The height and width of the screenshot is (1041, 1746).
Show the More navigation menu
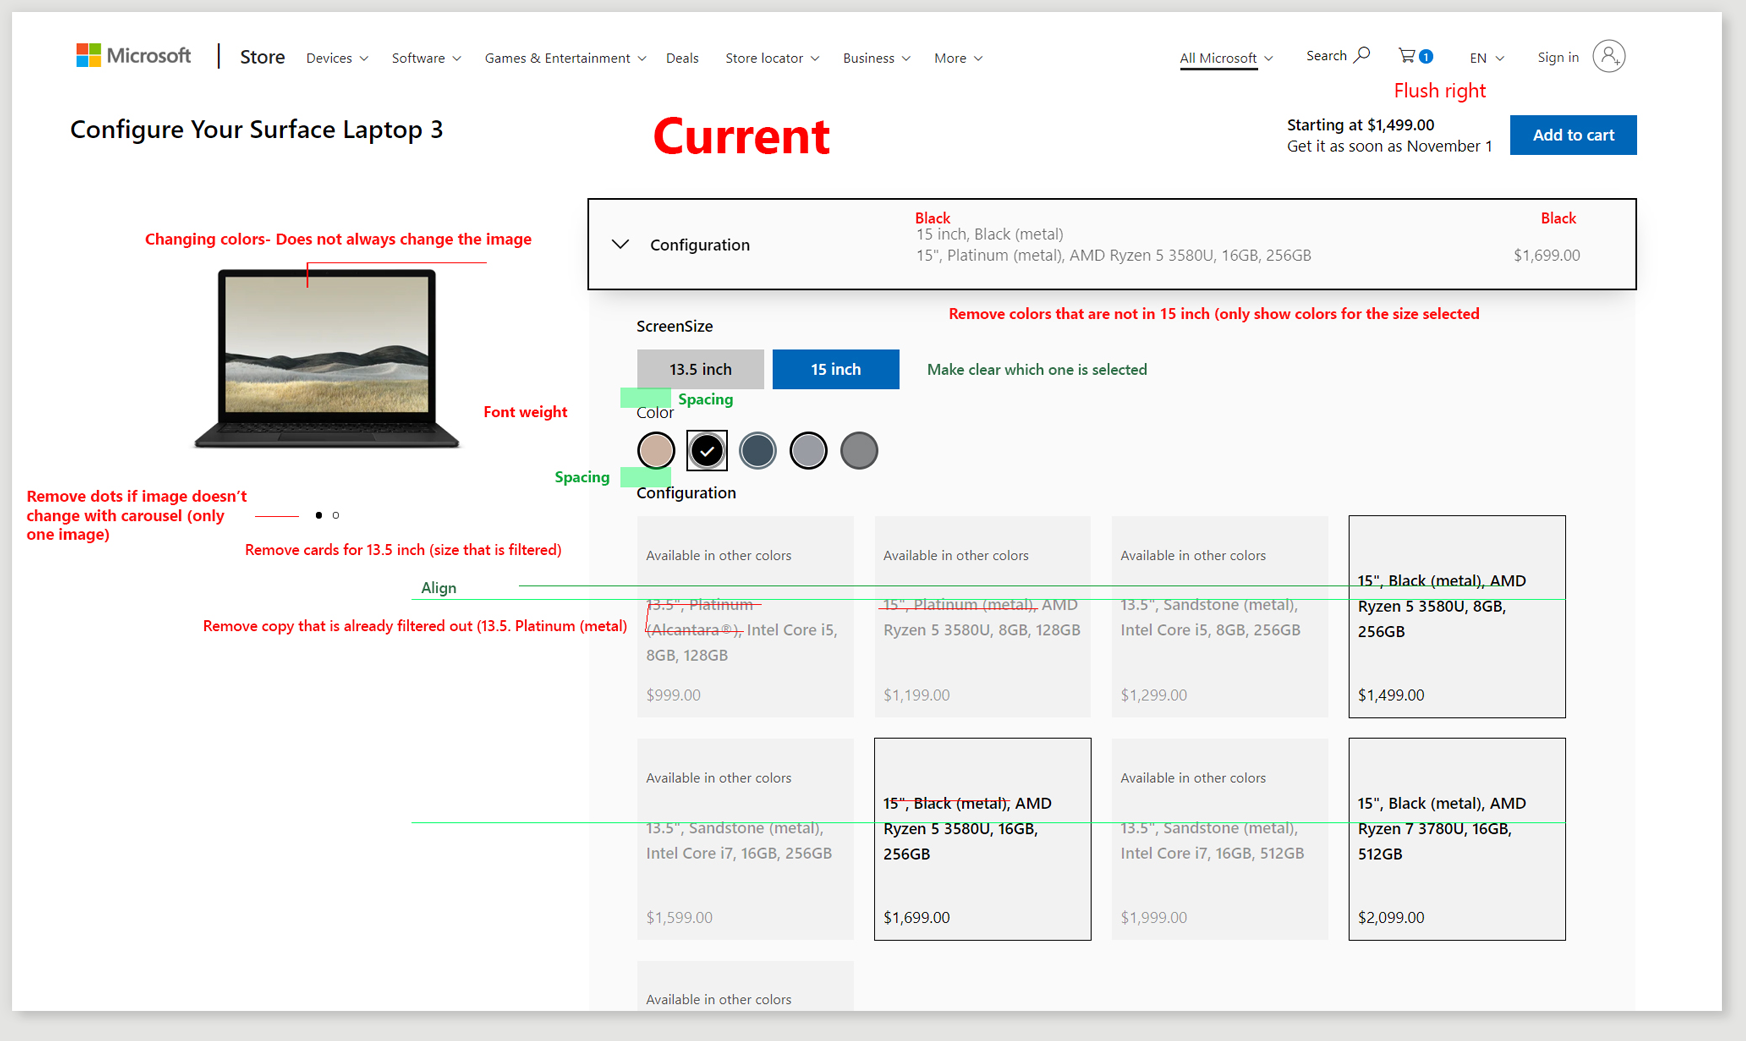point(958,58)
